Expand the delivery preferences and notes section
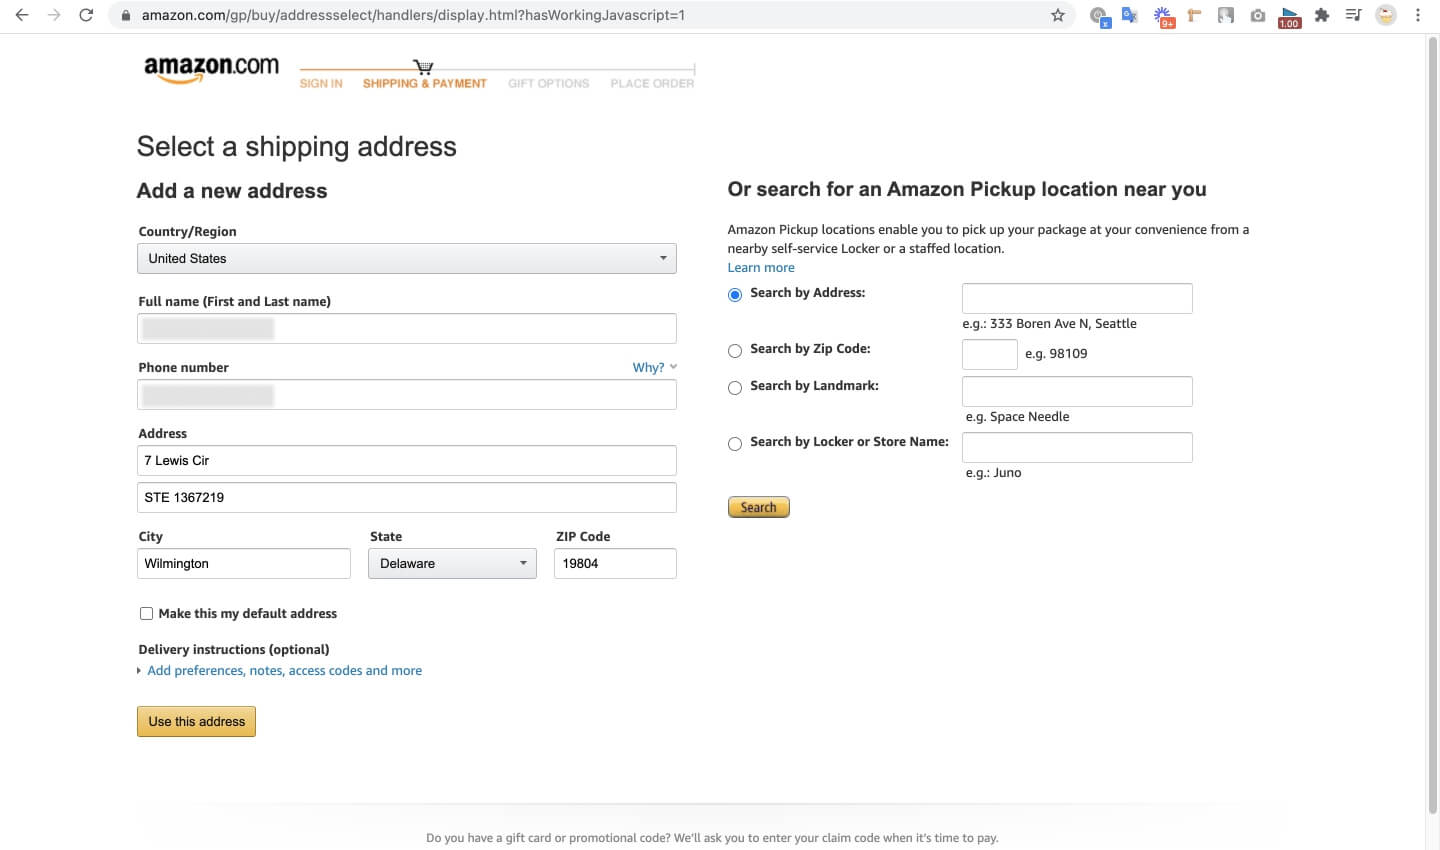 [x=284, y=671]
